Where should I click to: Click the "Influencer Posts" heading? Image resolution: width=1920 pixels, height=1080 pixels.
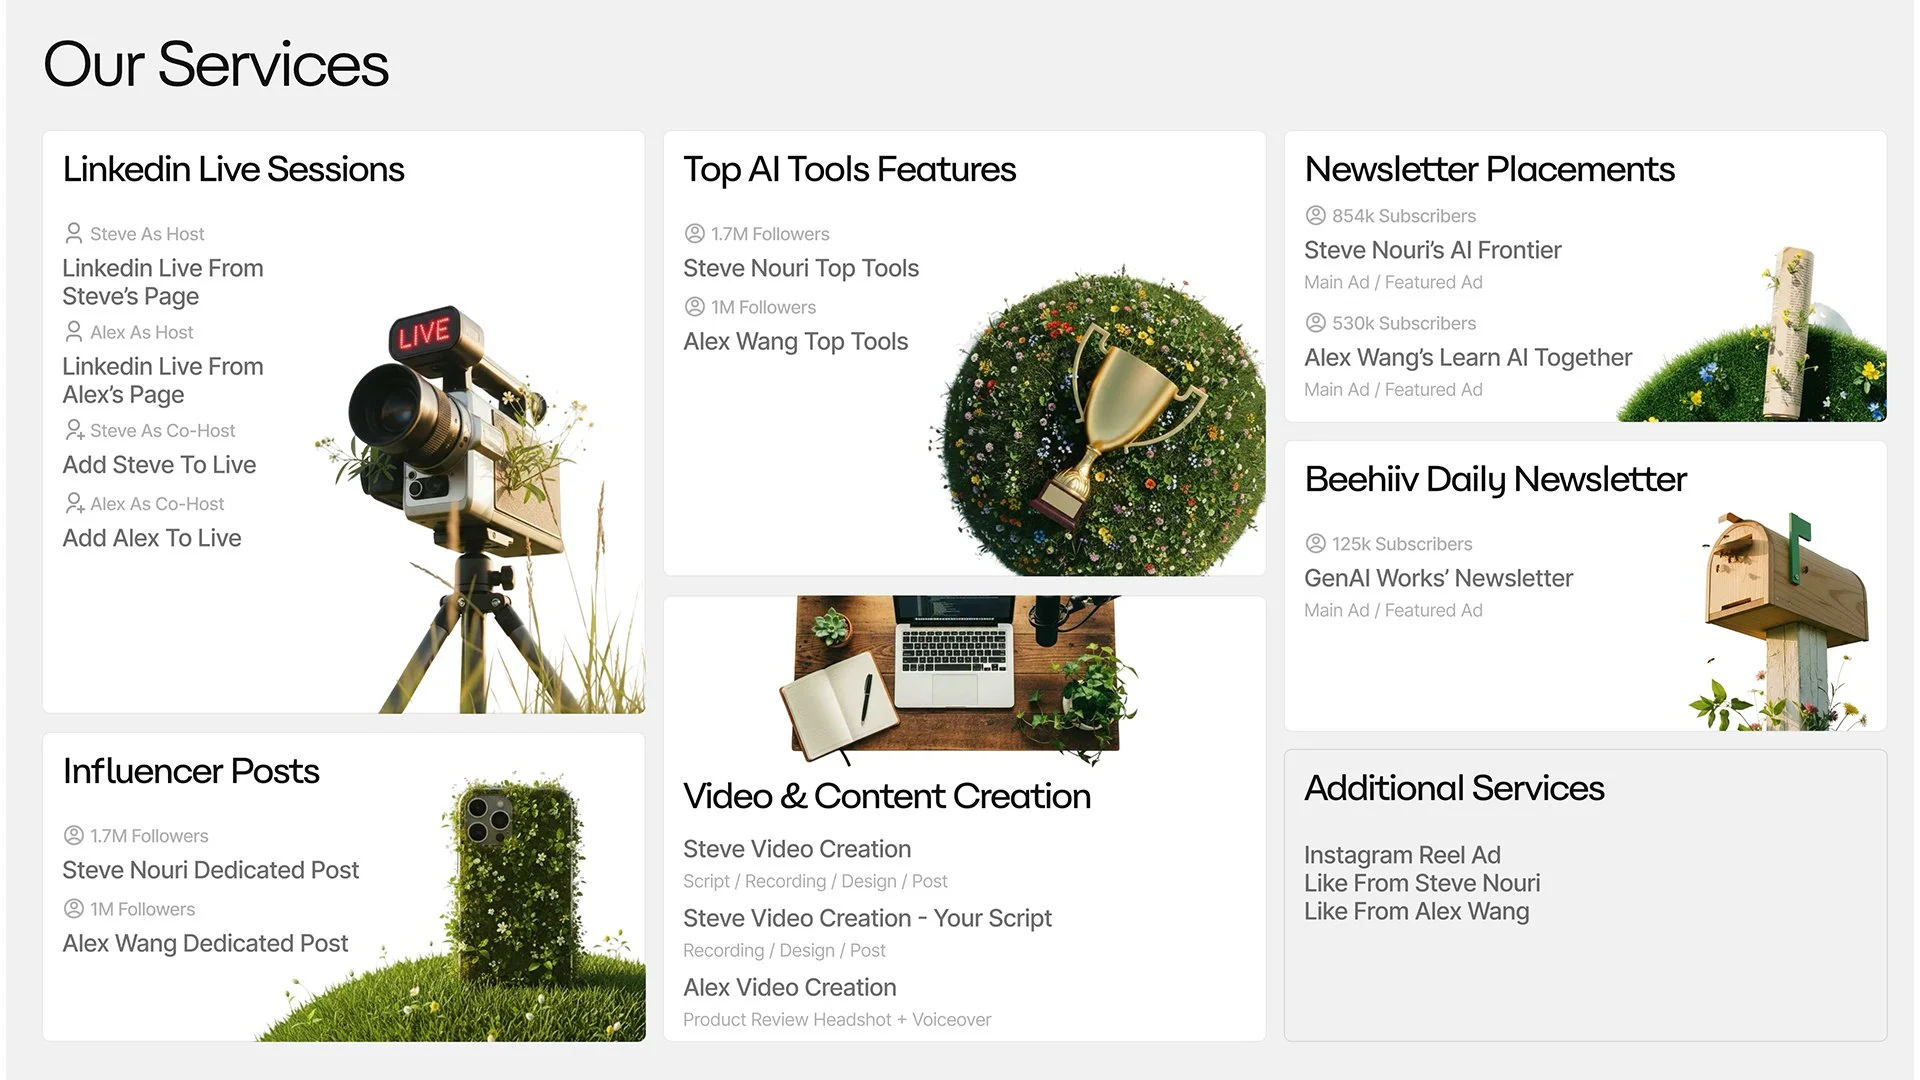click(191, 771)
